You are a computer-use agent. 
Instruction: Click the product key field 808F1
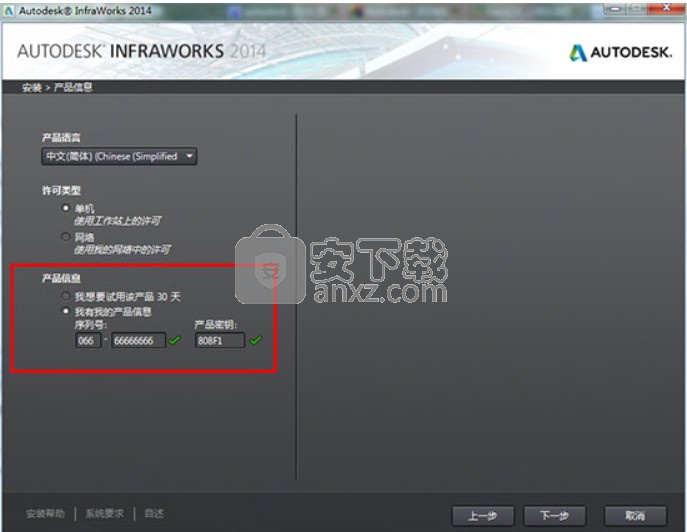220,340
